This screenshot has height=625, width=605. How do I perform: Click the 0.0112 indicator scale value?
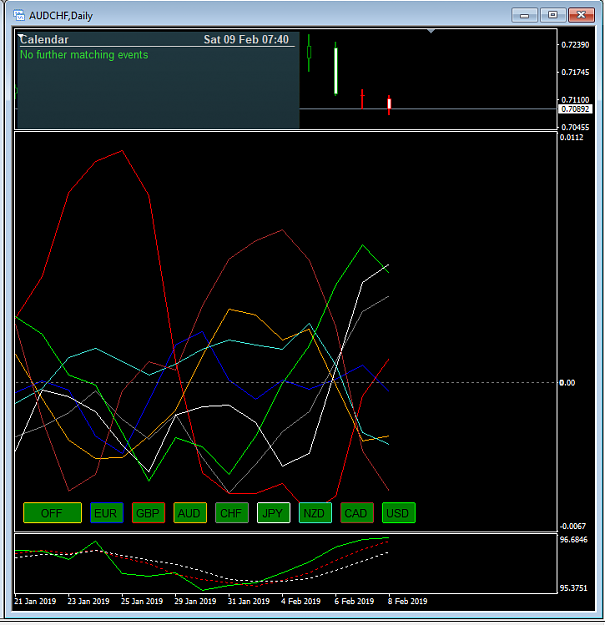pos(572,138)
